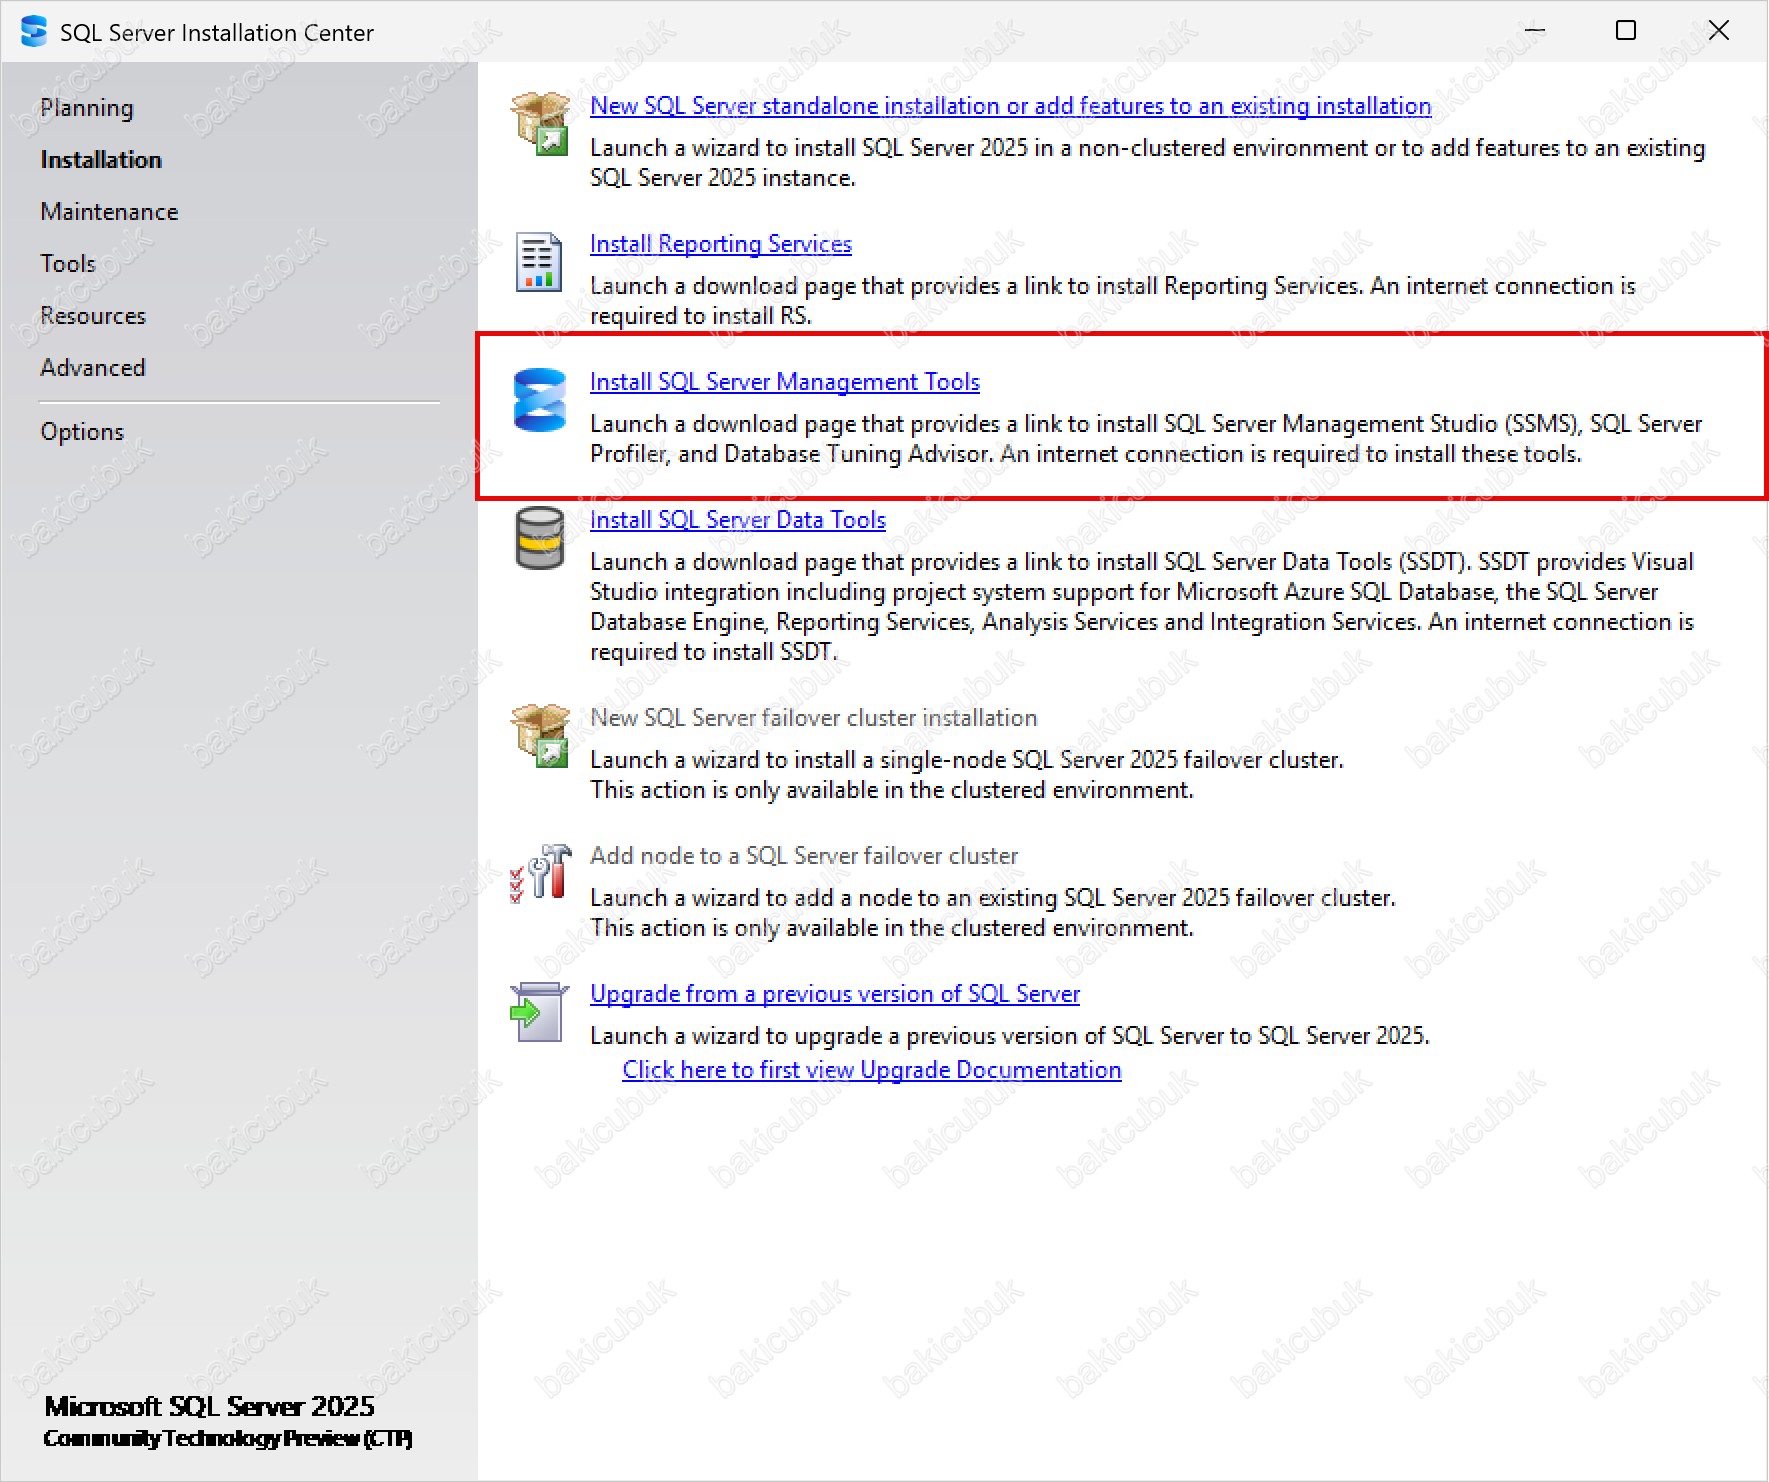Open Install SQL Server Data Tools link
1769x1482 pixels.
pos(738,520)
